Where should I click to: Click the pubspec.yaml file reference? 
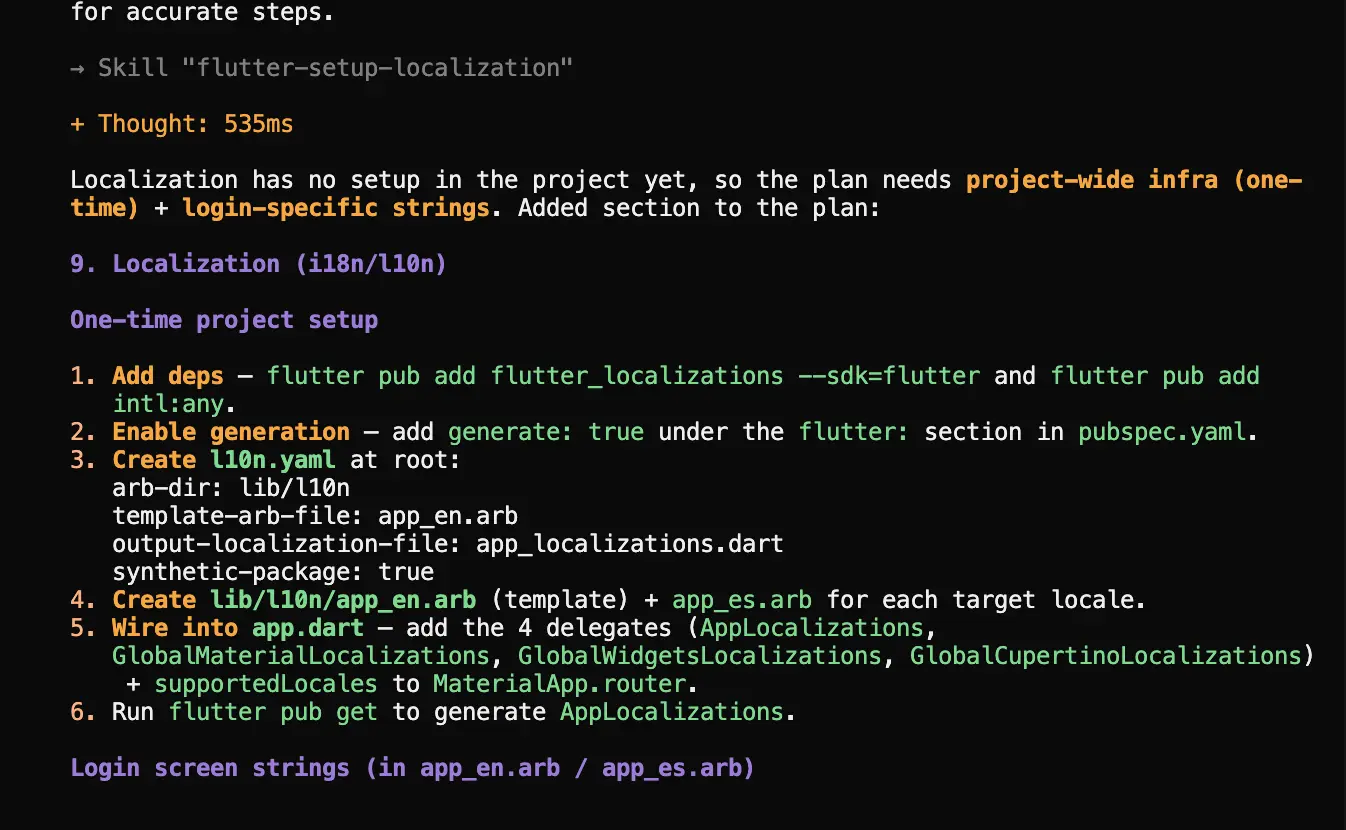[x=1162, y=432]
